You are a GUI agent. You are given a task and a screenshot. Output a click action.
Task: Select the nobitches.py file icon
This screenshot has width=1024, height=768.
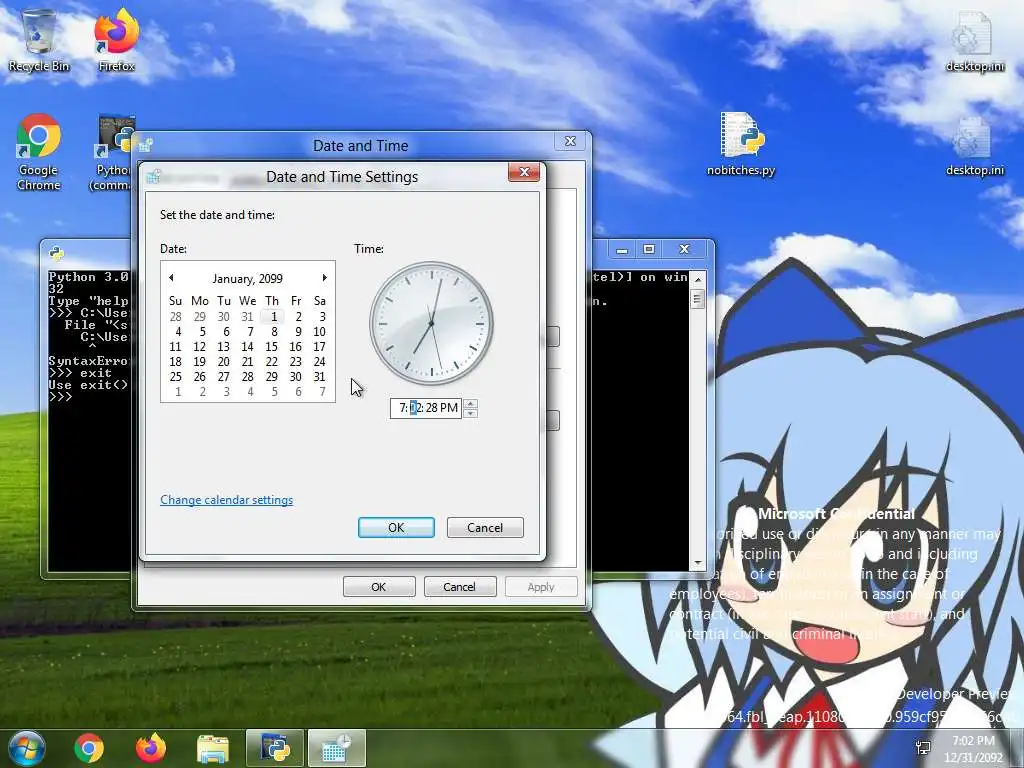coord(741,144)
